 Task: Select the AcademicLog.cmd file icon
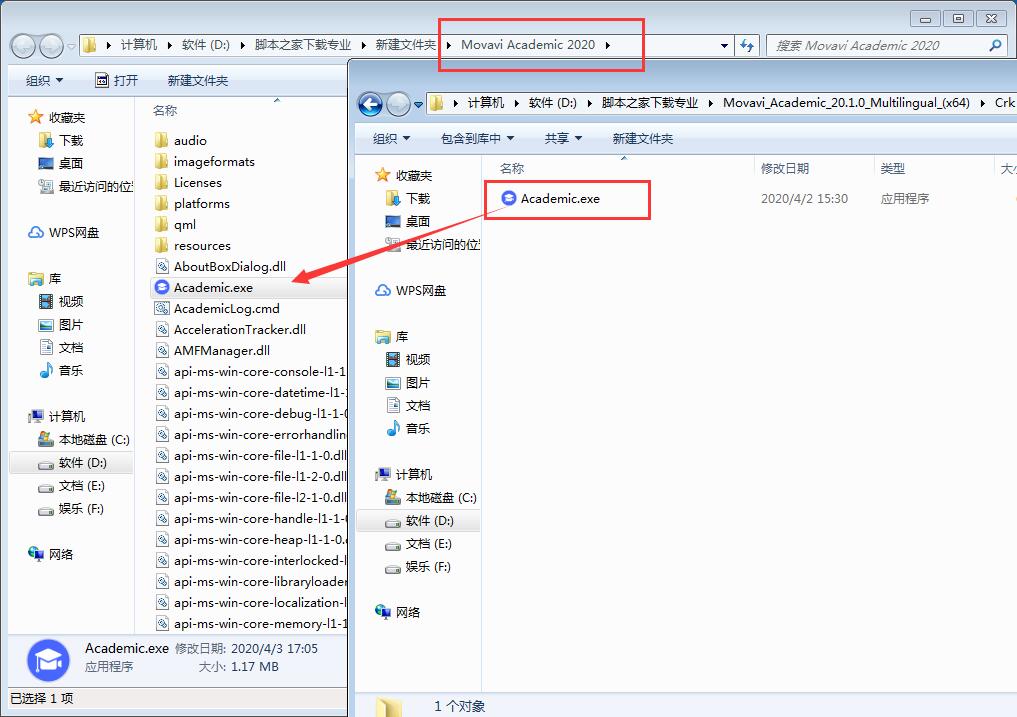pos(162,308)
